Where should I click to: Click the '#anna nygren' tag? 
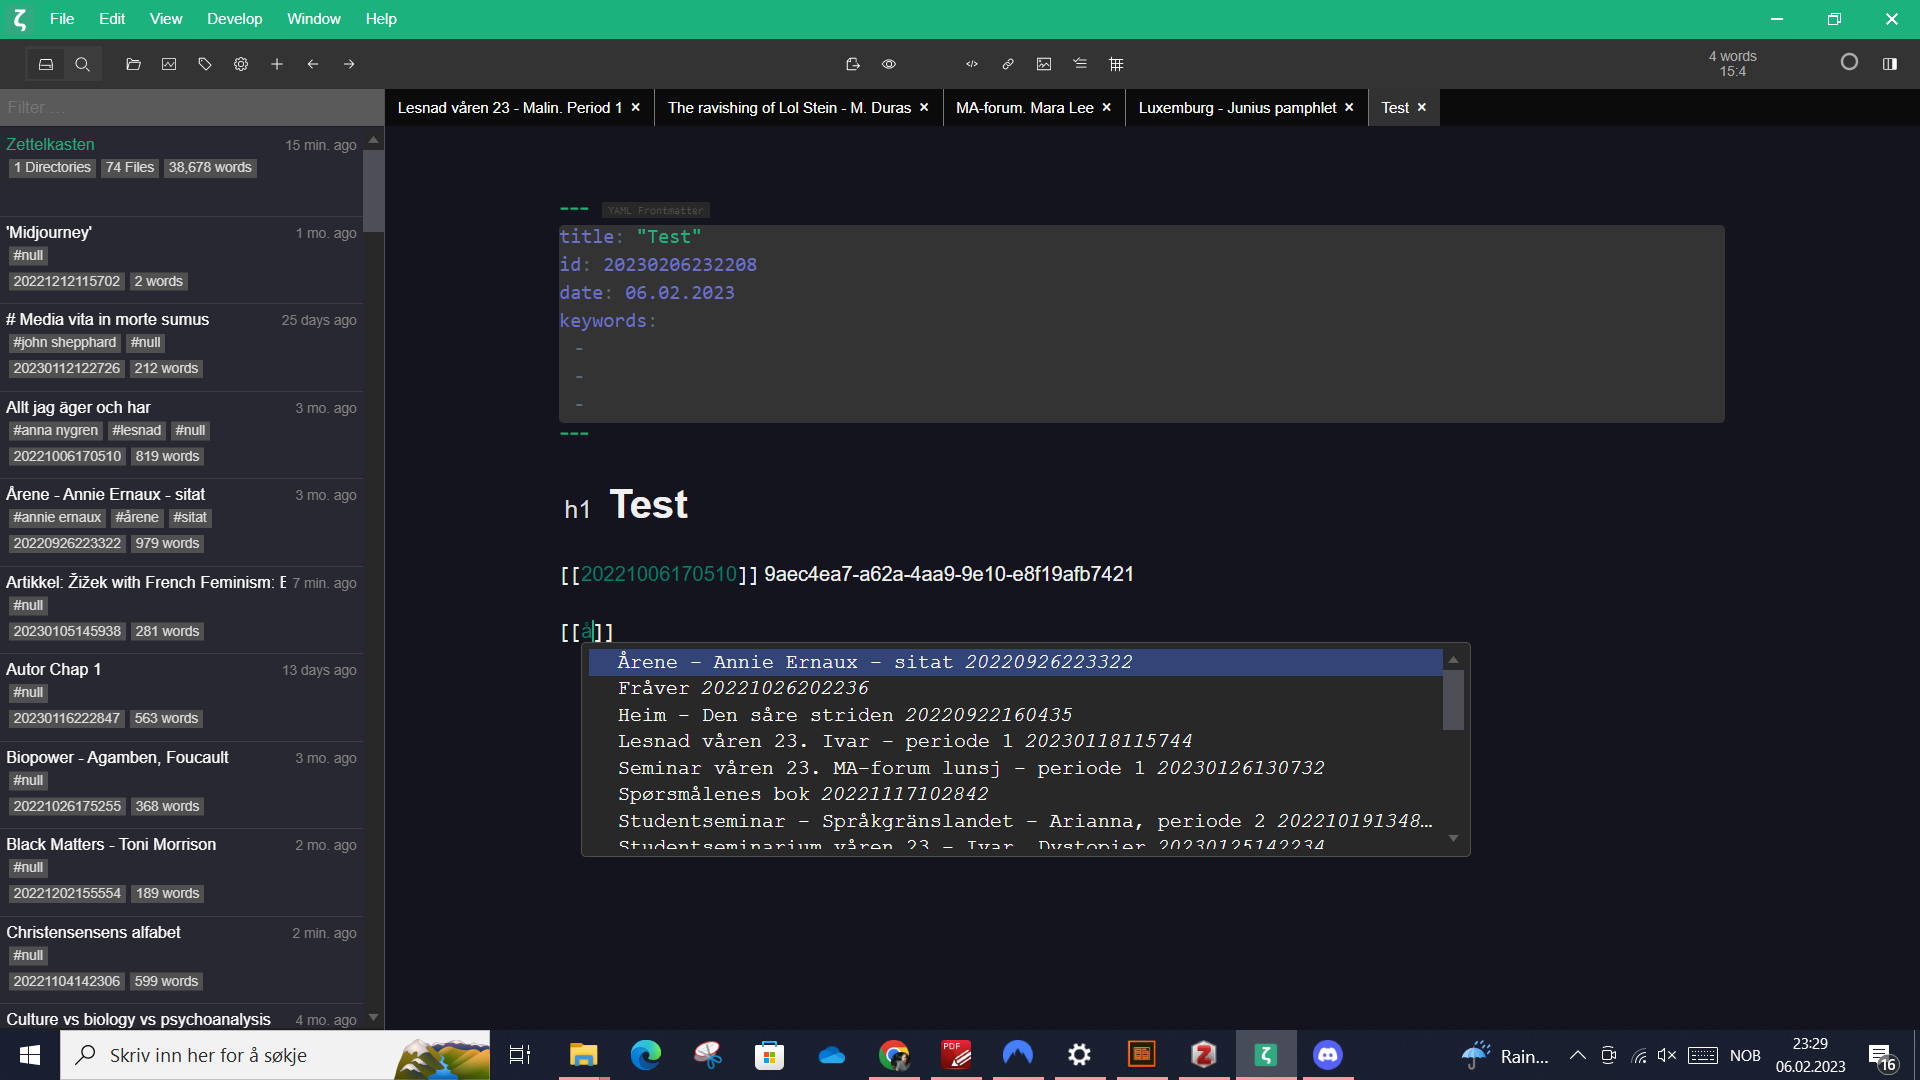(55, 430)
